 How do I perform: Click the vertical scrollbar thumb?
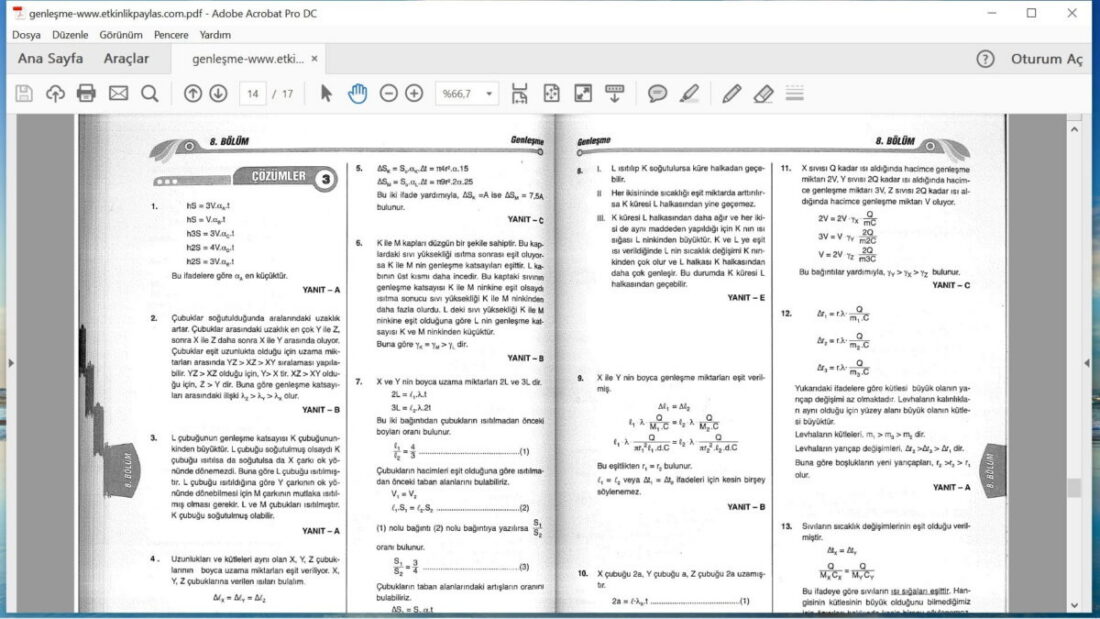tap(1074, 488)
